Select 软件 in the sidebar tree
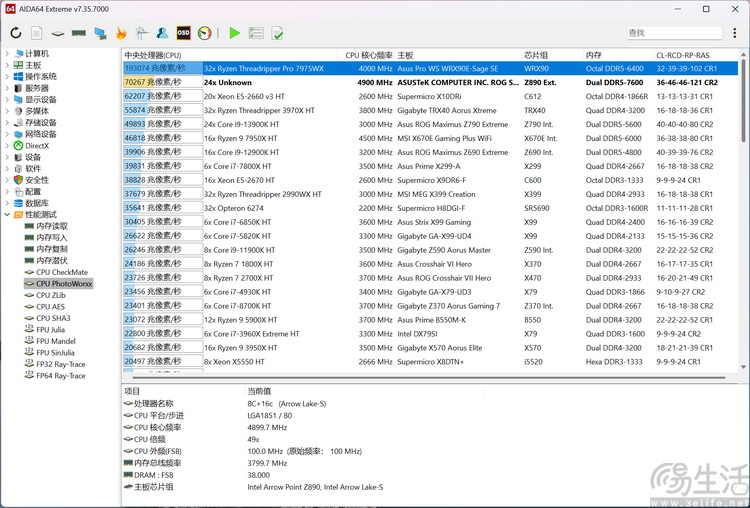750x508 pixels. (28, 168)
